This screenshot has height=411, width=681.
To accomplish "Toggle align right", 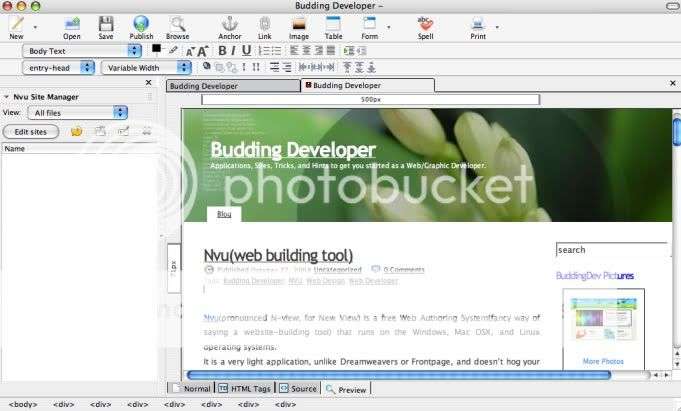I will (x=319, y=50).
